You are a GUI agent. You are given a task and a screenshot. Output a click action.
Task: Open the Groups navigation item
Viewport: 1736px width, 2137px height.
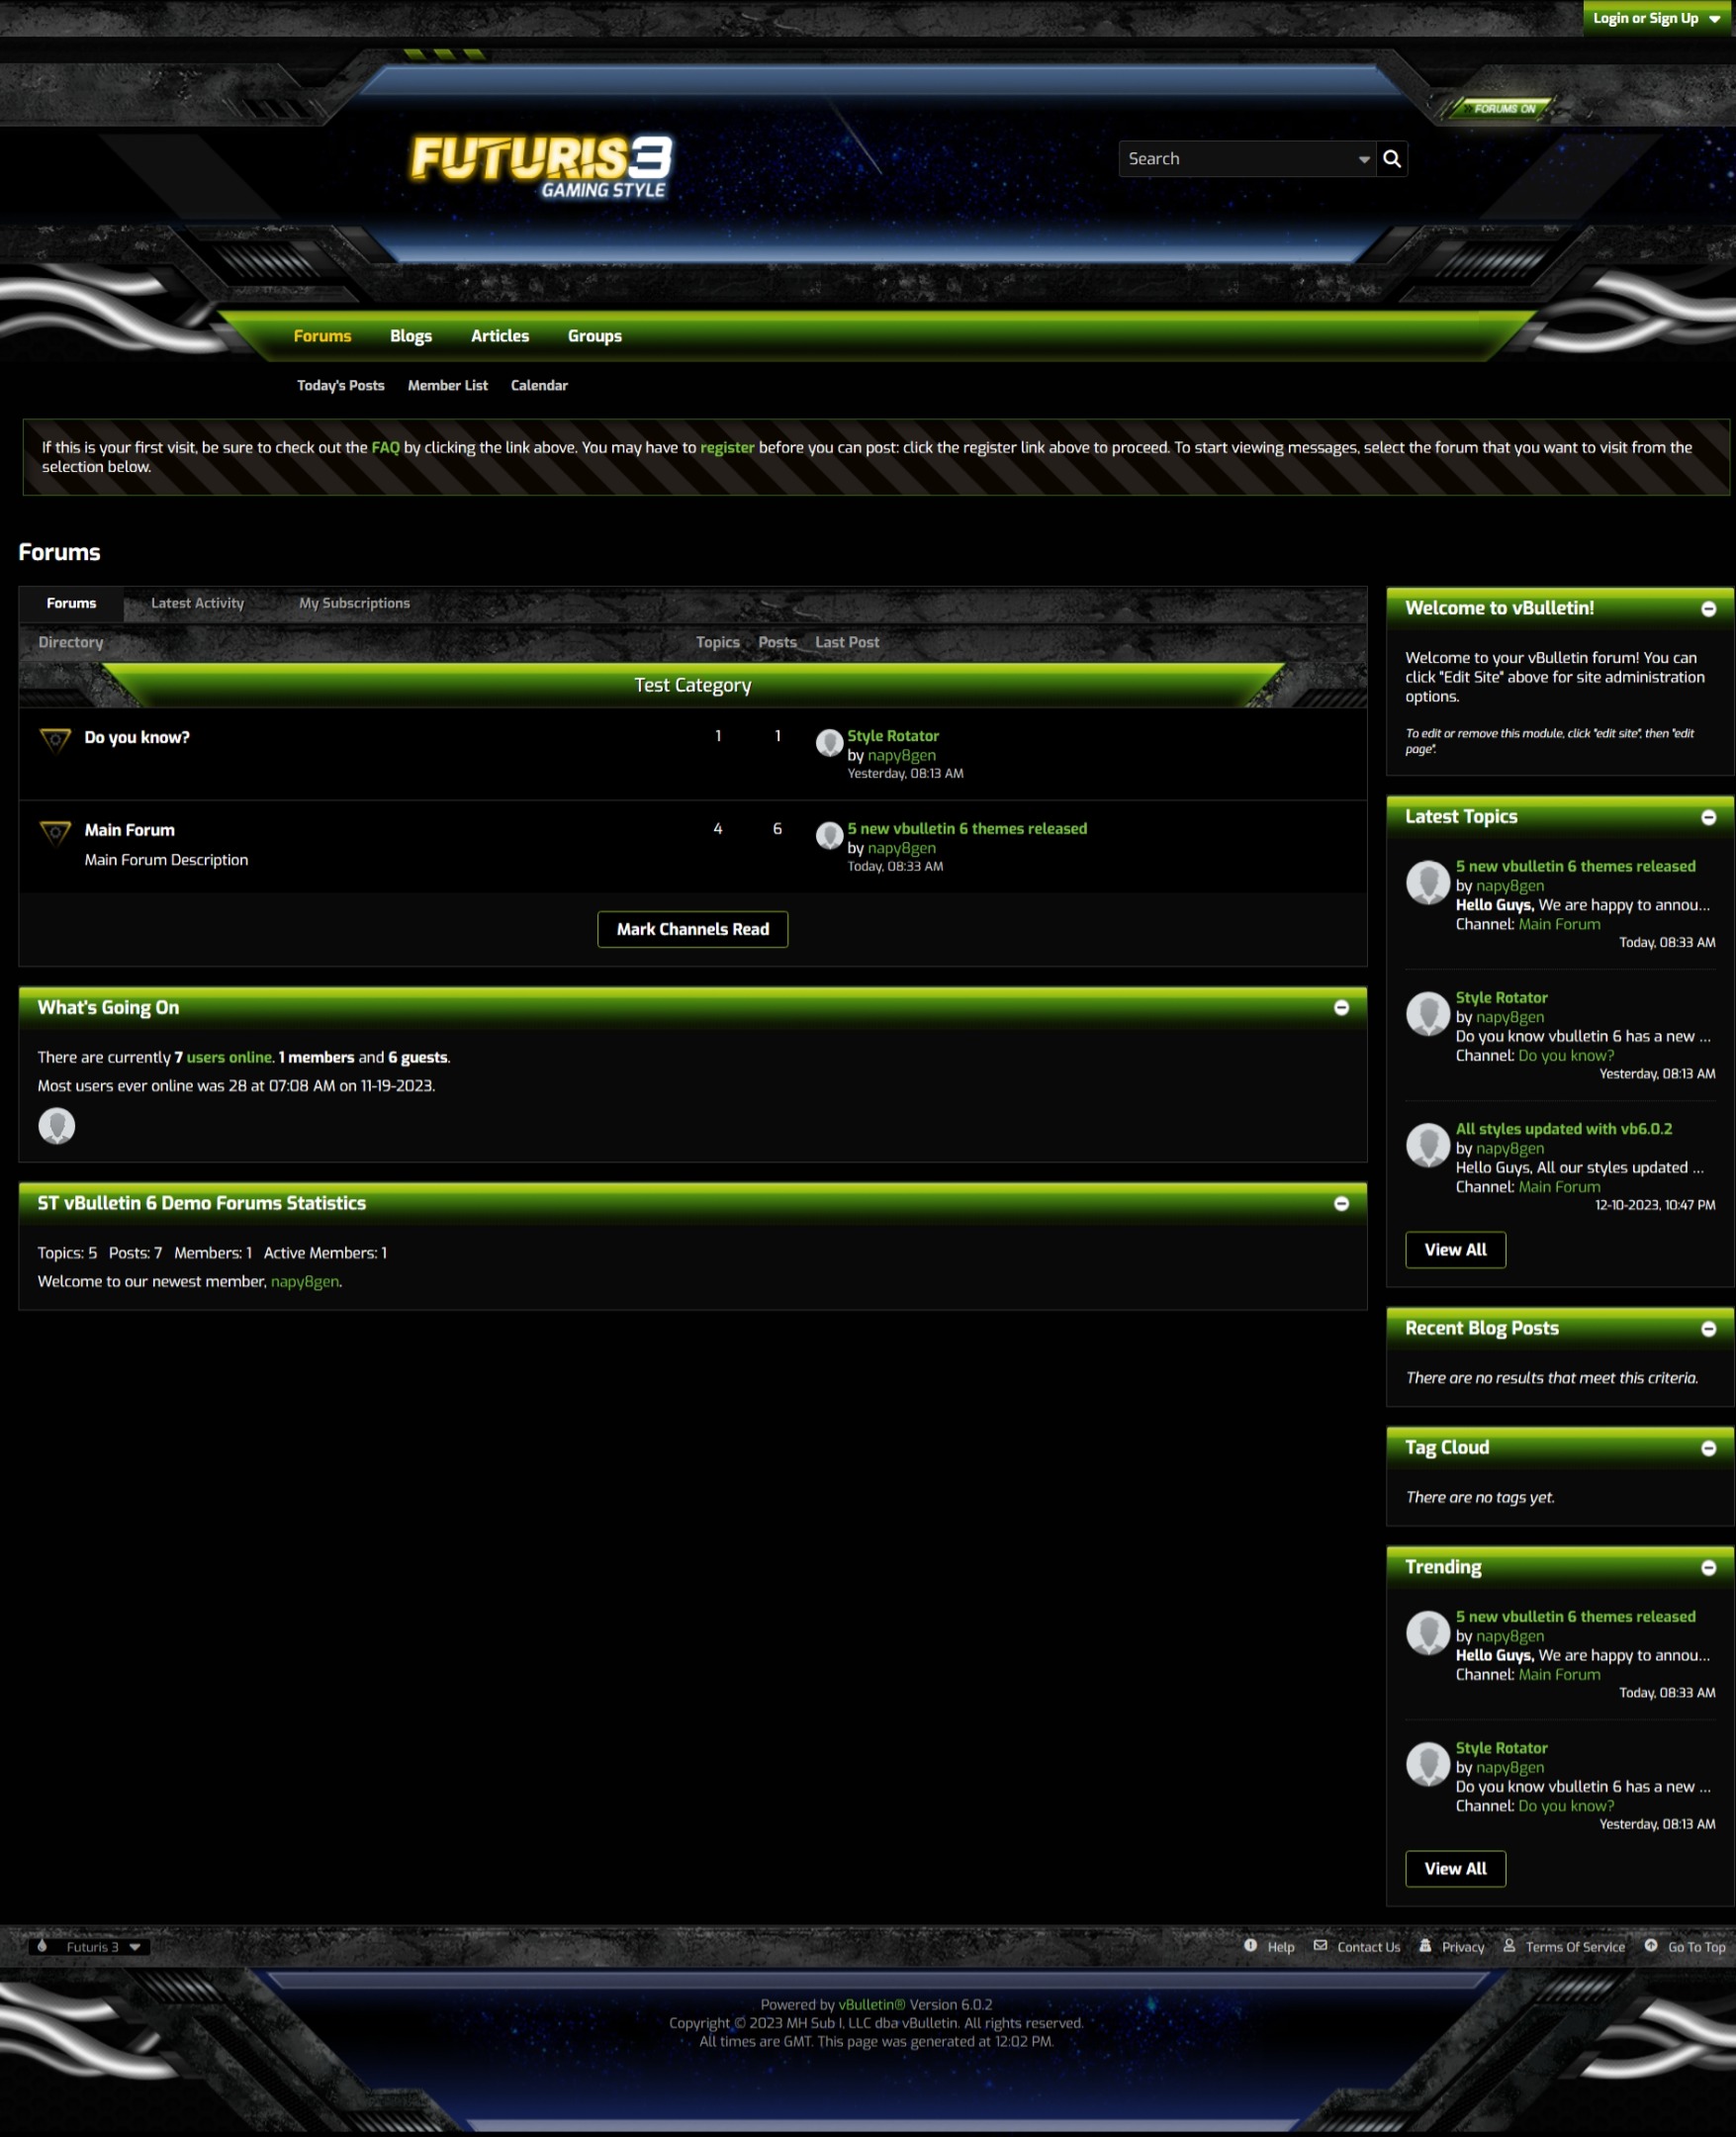595,336
